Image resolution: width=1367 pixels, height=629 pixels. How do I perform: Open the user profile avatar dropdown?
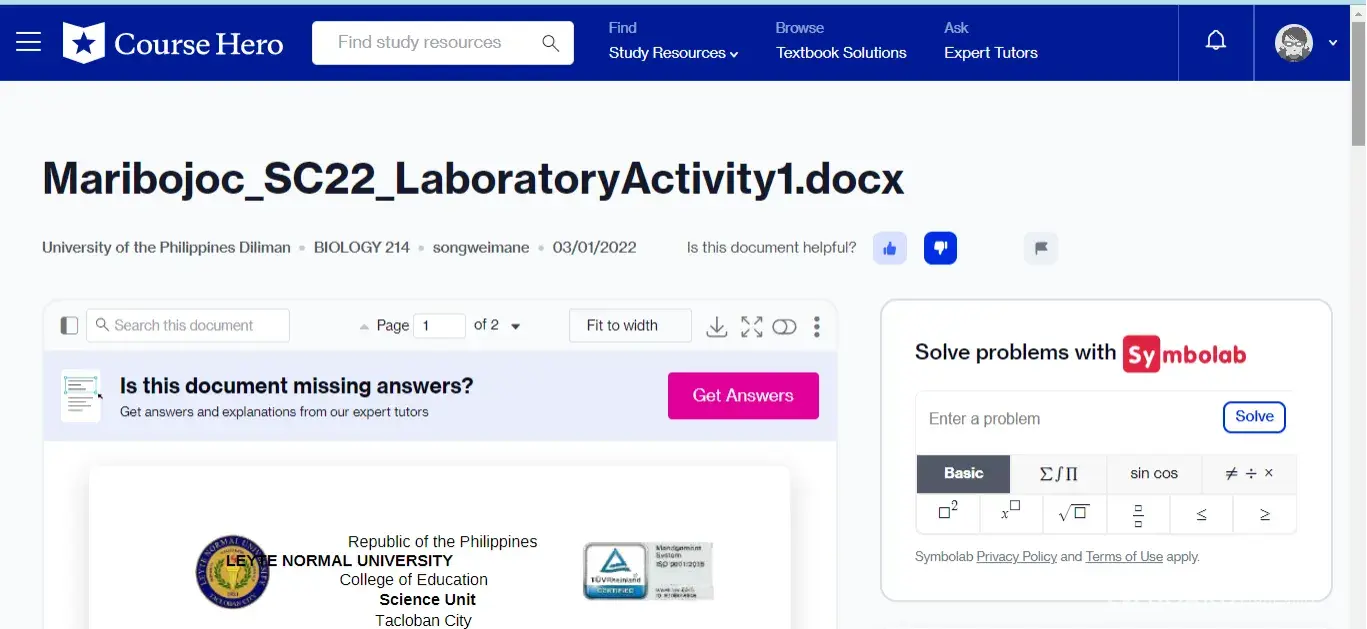1306,43
